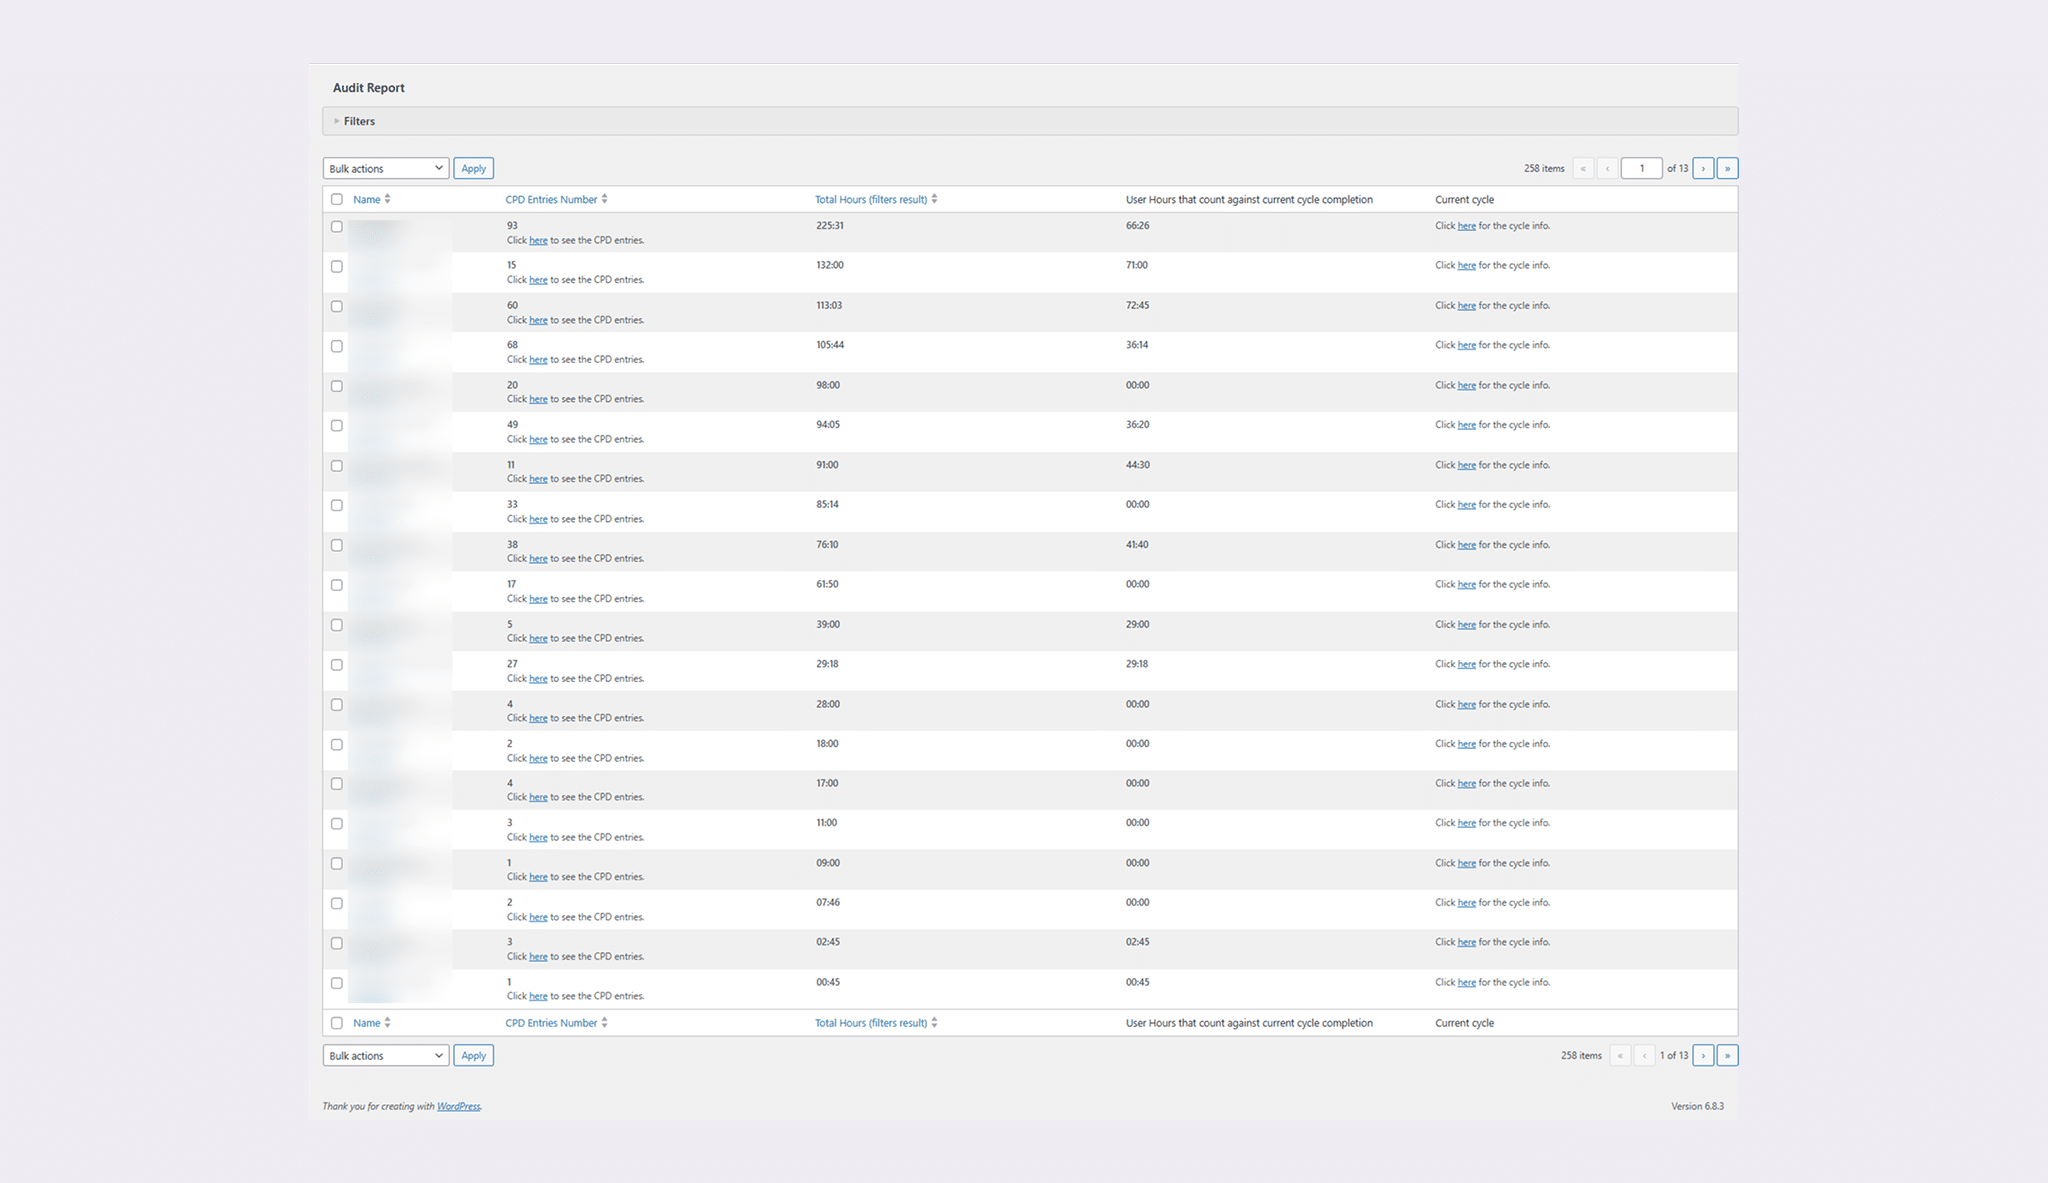
Task: Check the row with 132:00 total hours
Action: pyautogui.click(x=337, y=267)
